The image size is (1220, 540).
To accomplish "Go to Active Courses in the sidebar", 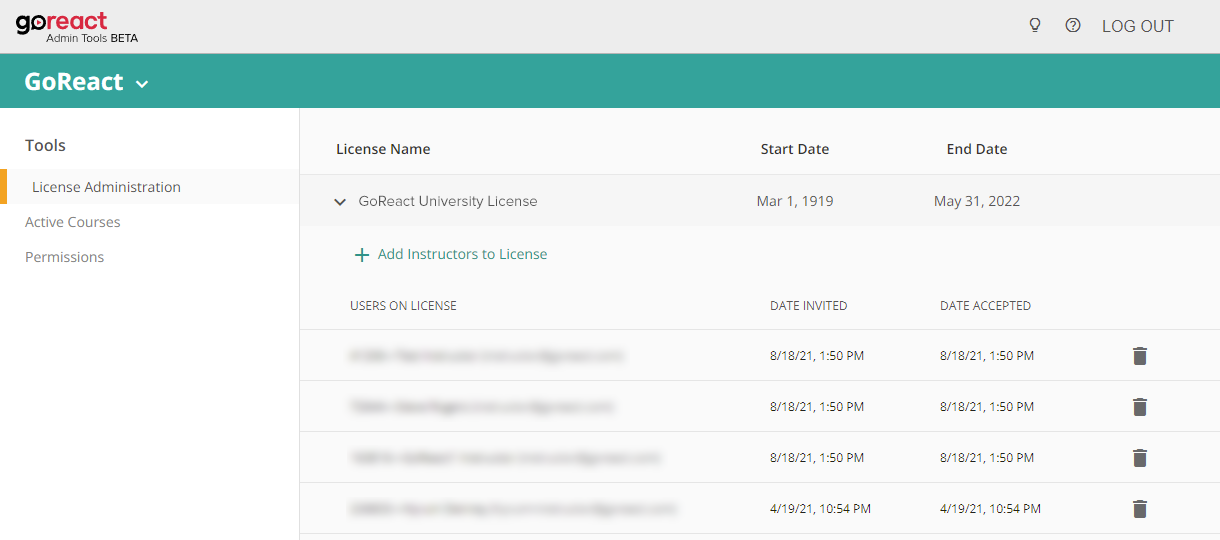I will click(x=72, y=222).
